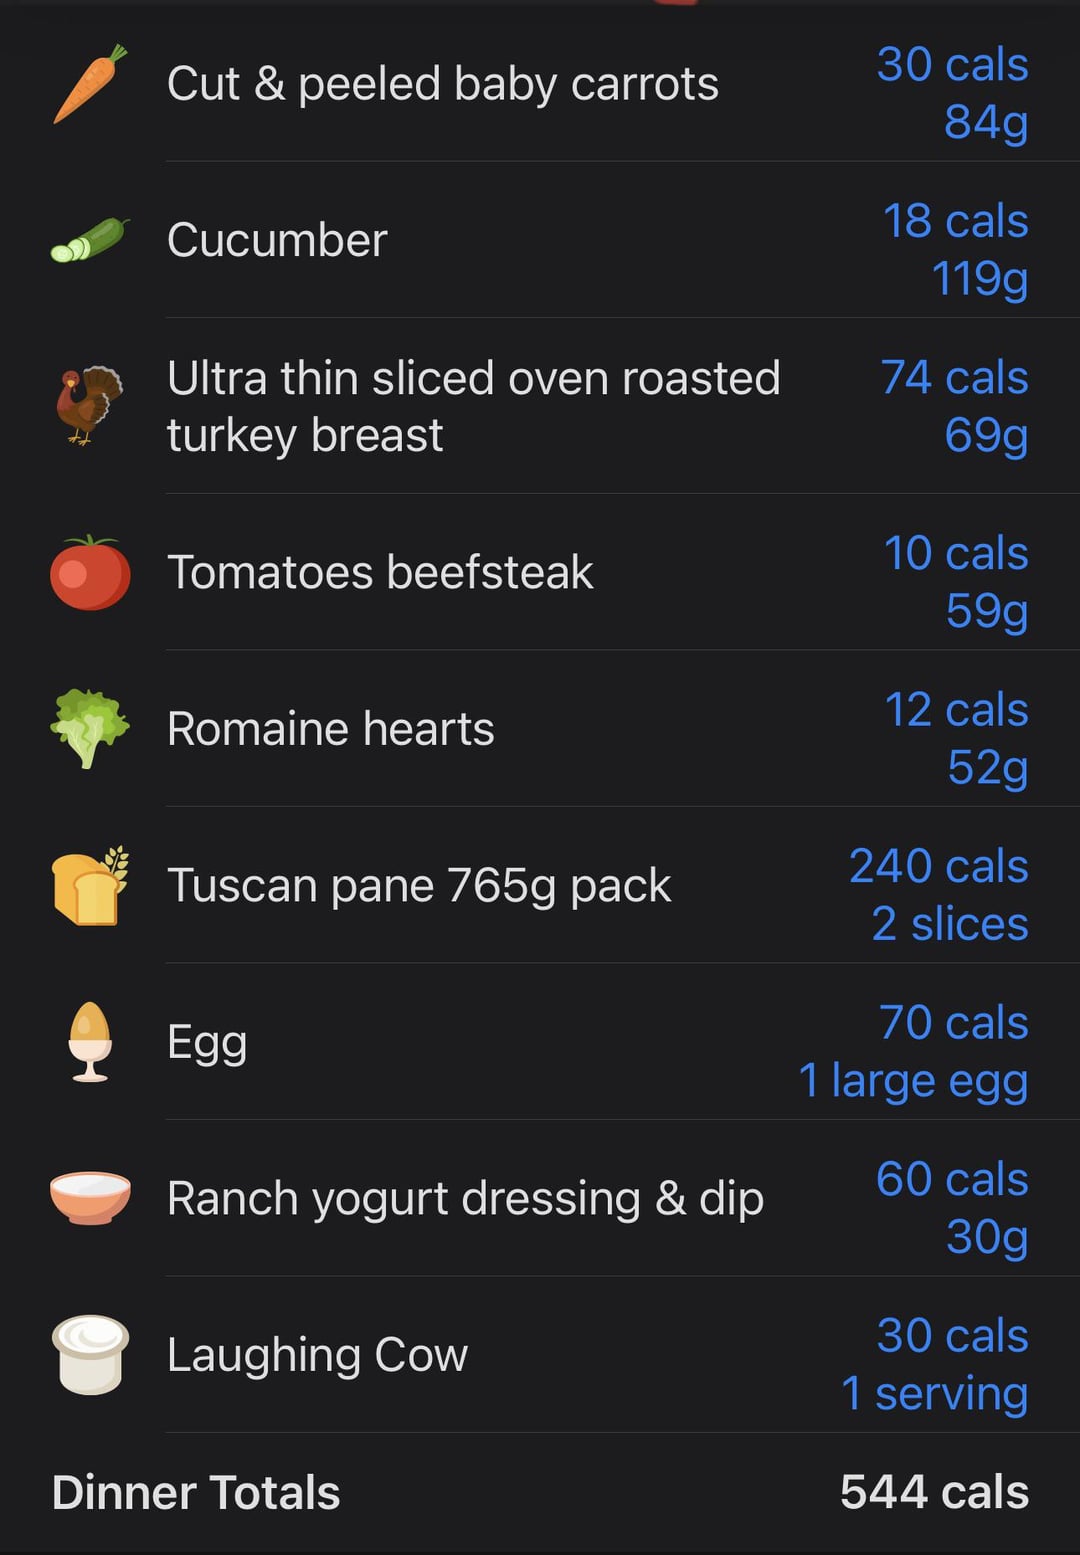Image resolution: width=1080 pixels, height=1555 pixels.
Task: Tap the cucumber icon
Action: [x=90, y=240]
